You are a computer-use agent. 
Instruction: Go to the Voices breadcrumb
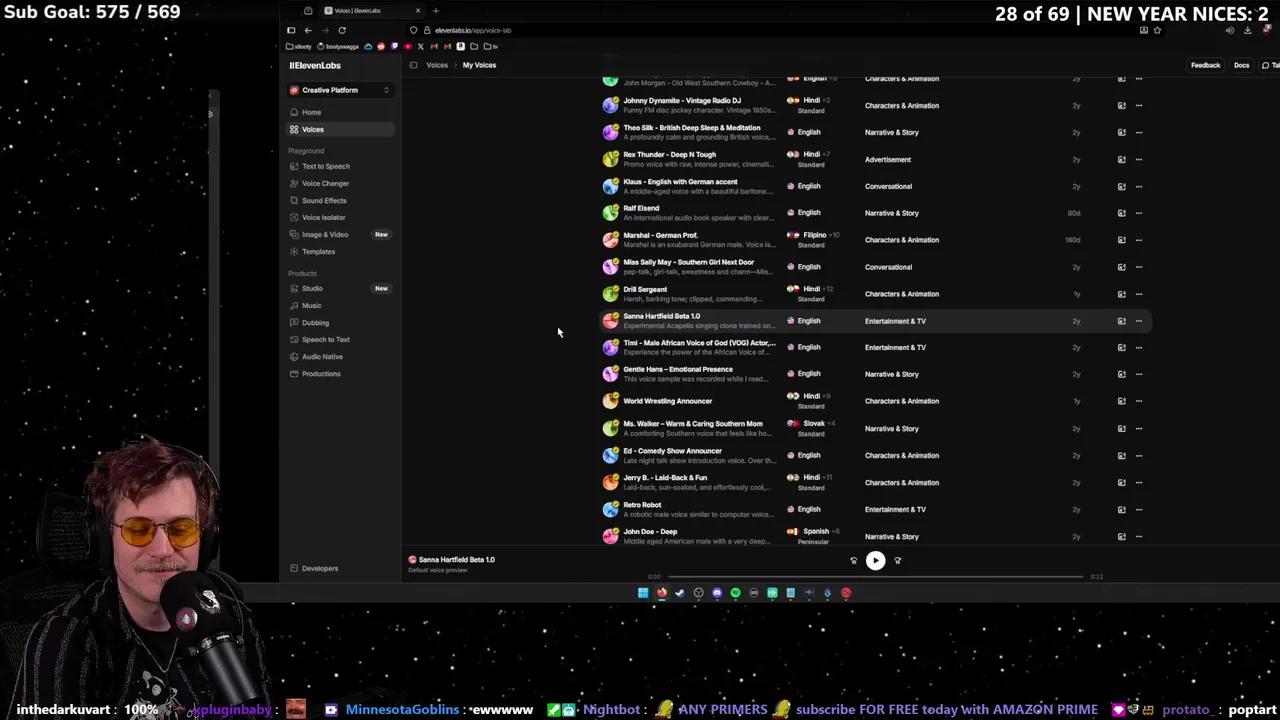pos(437,65)
